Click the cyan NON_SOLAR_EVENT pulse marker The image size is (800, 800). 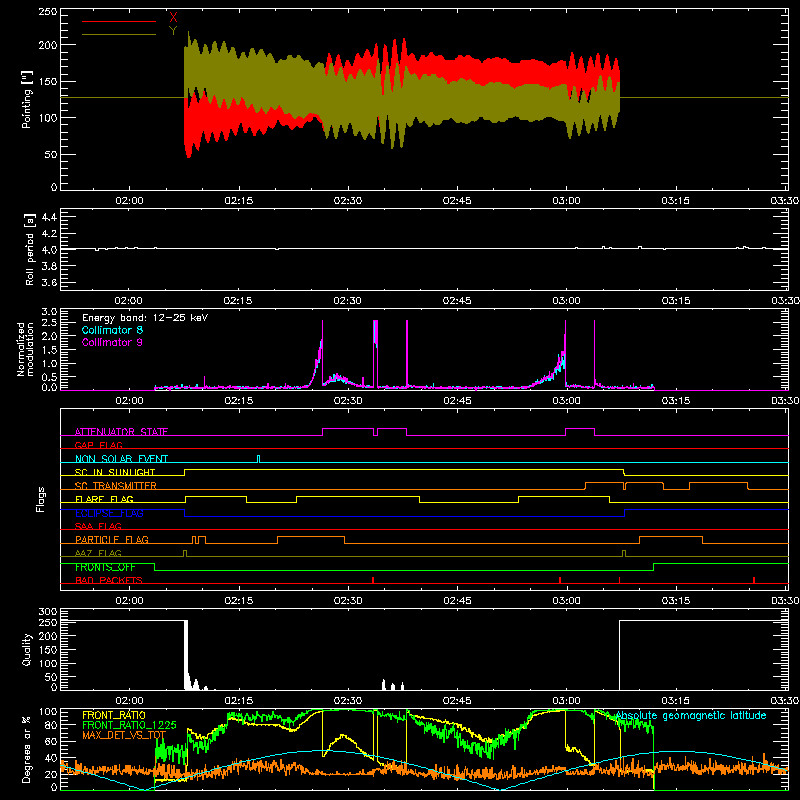(x=259, y=459)
